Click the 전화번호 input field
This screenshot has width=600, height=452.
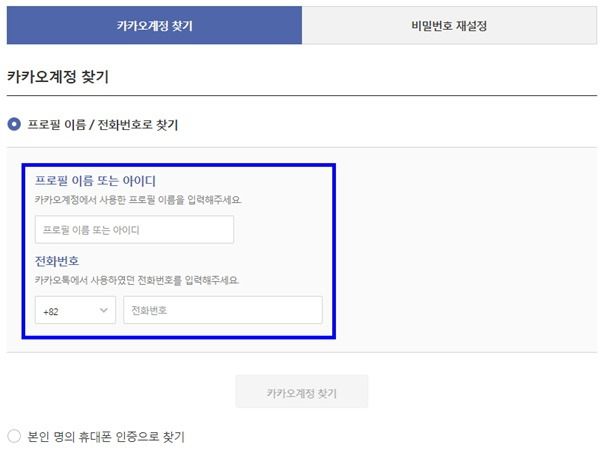point(223,310)
